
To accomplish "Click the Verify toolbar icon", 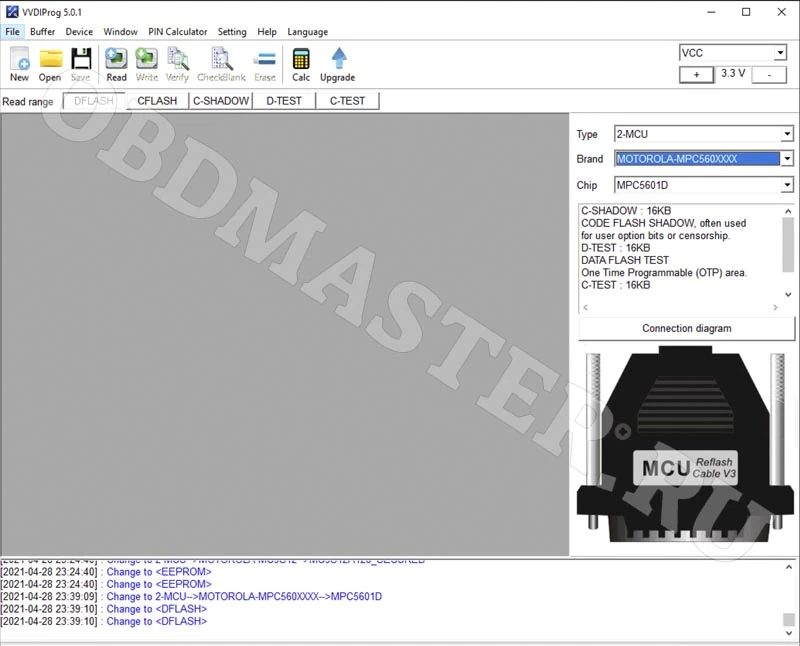I will point(177,64).
